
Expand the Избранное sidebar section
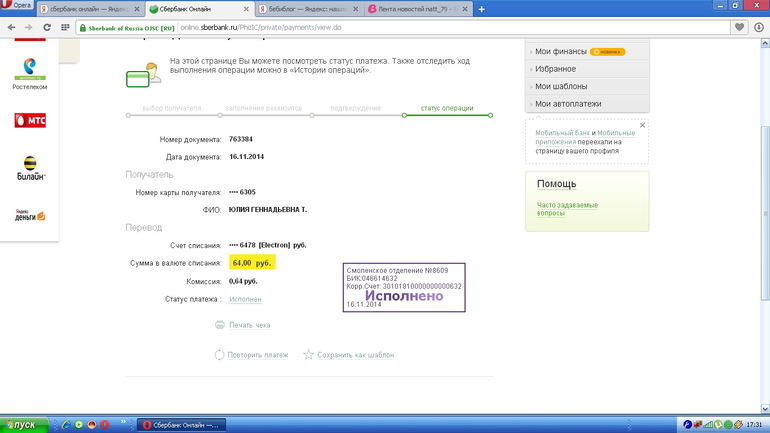coord(555,68)
